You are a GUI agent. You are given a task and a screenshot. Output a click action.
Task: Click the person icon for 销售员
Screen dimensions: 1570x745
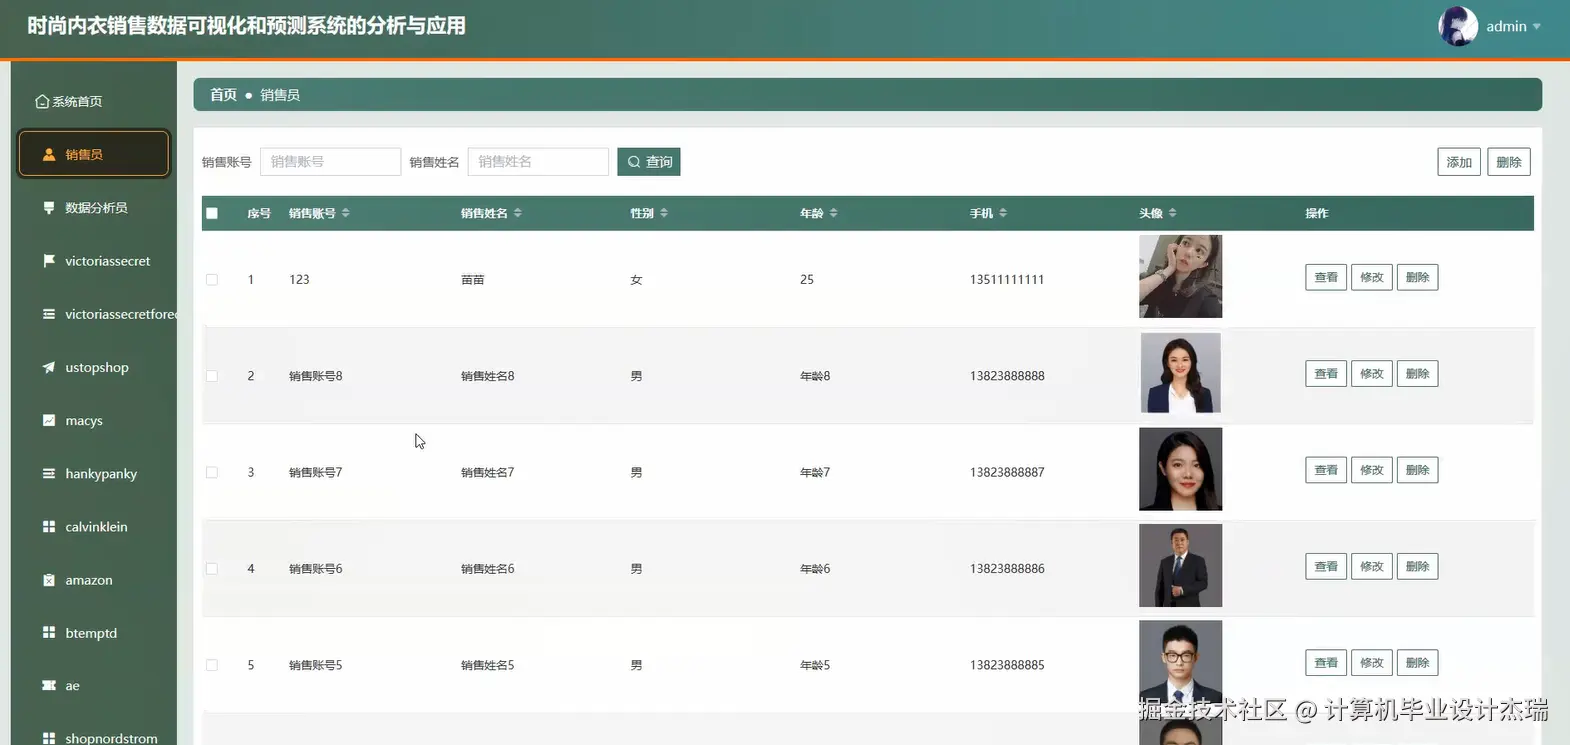pos(48,154)
